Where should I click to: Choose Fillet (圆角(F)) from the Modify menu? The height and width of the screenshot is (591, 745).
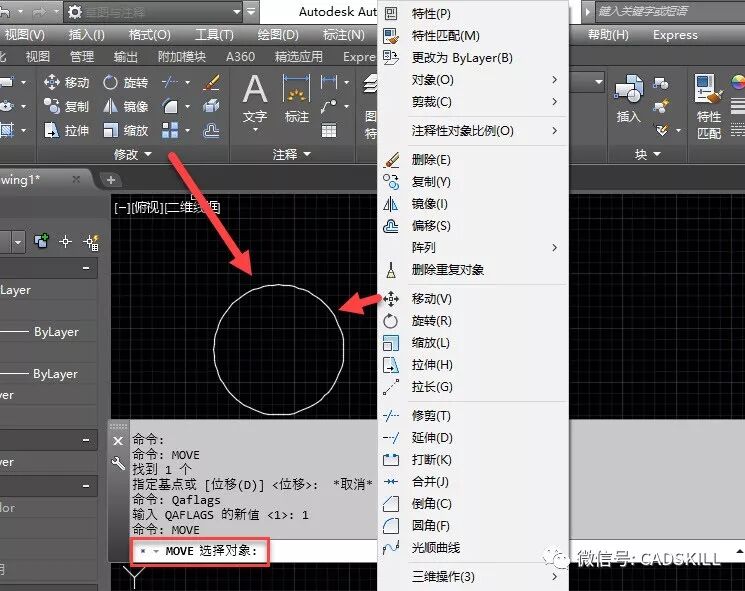(x=473, y=525)
